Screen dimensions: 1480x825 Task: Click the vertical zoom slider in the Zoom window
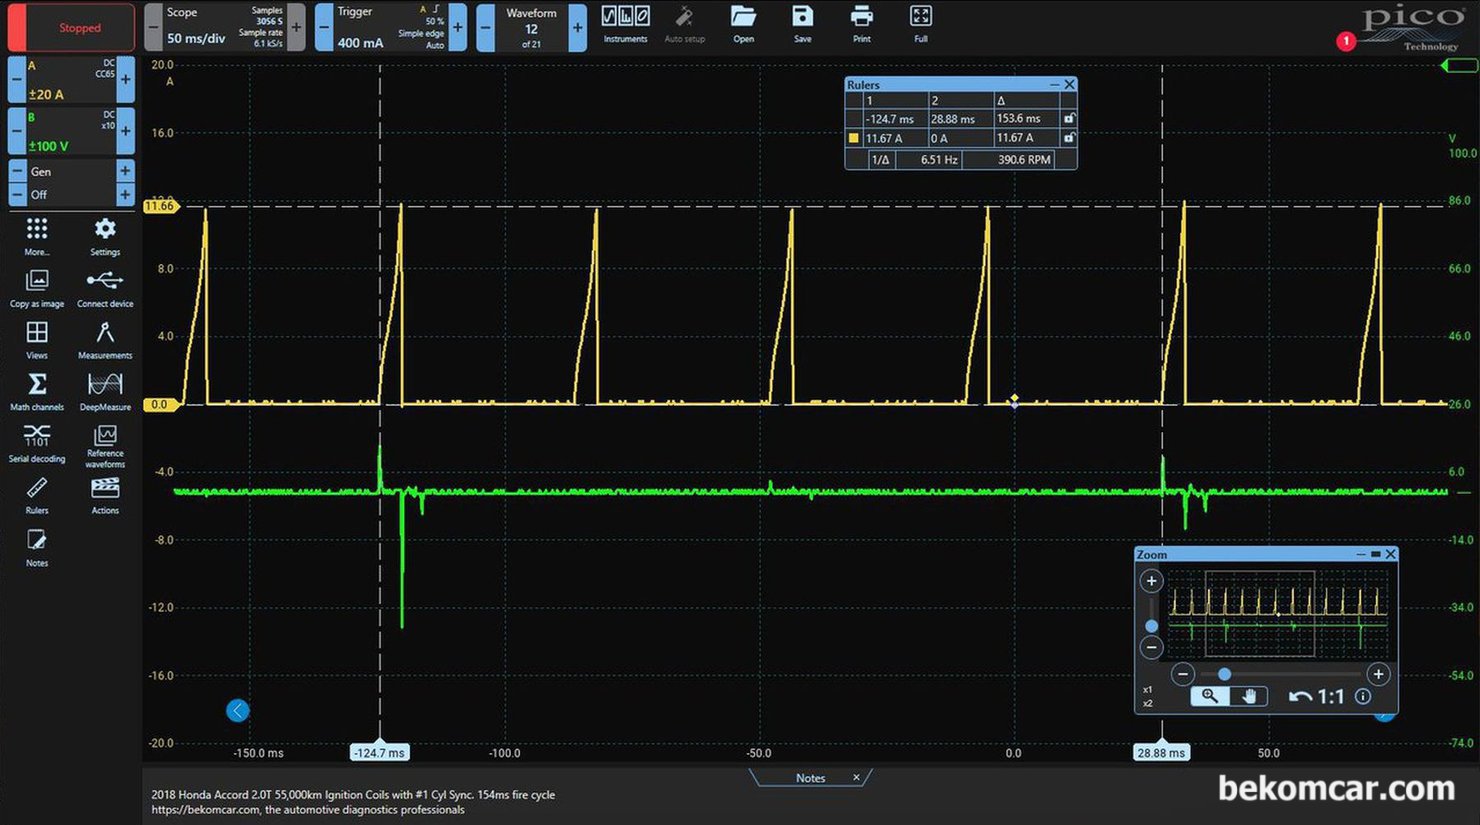pyautogui.click(x=1151, y=626)
